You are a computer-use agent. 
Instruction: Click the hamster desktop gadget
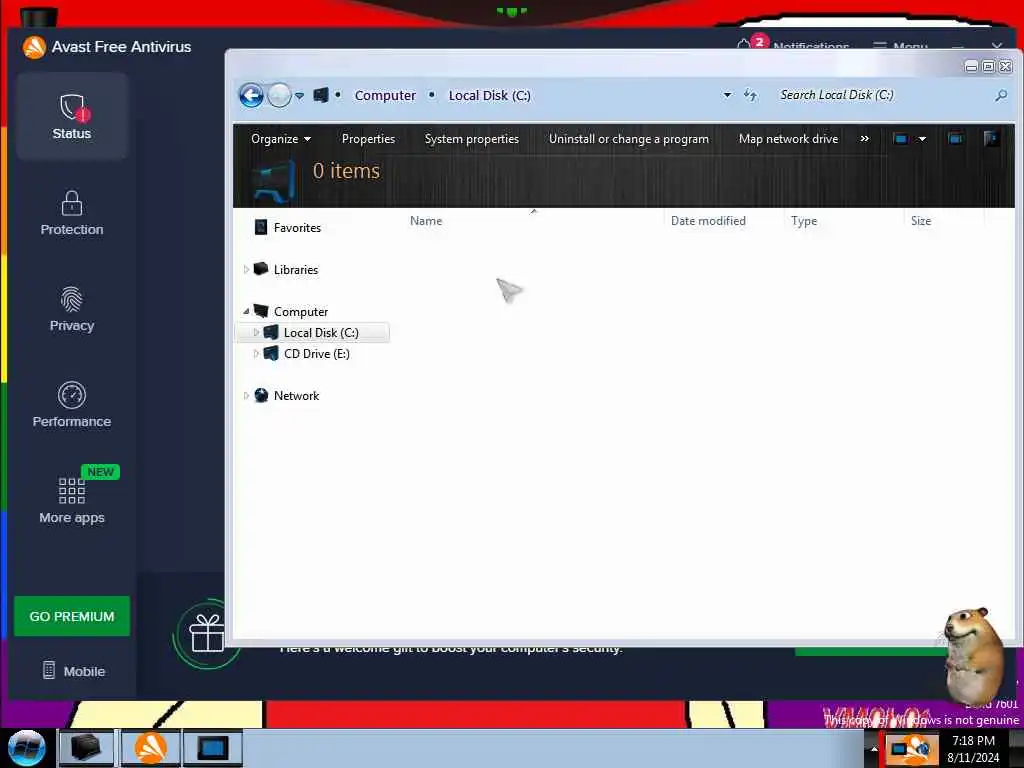[974, 656]
